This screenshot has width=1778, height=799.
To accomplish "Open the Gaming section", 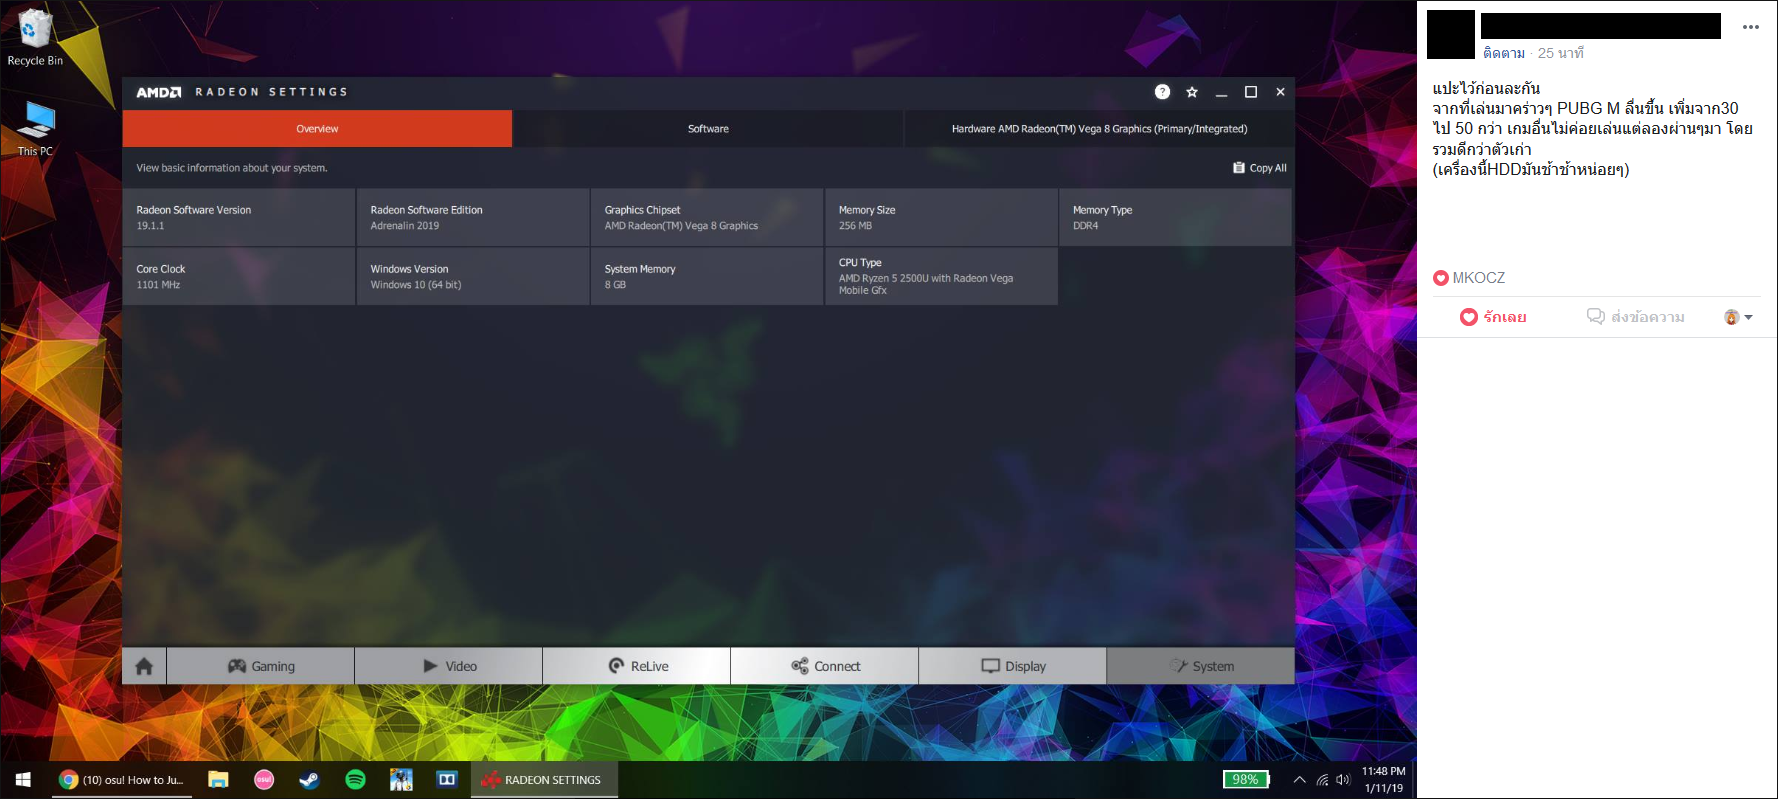I will click(261, 666).
